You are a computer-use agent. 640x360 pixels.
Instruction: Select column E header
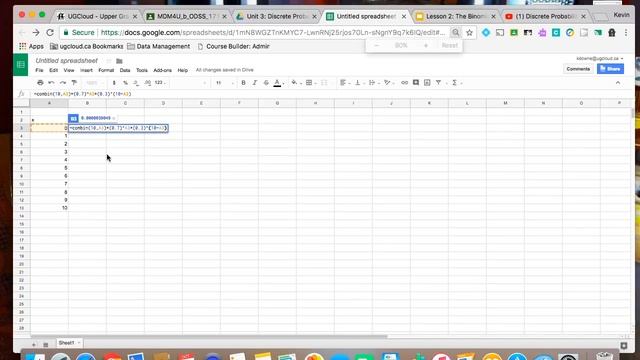(x=201, y=103)
